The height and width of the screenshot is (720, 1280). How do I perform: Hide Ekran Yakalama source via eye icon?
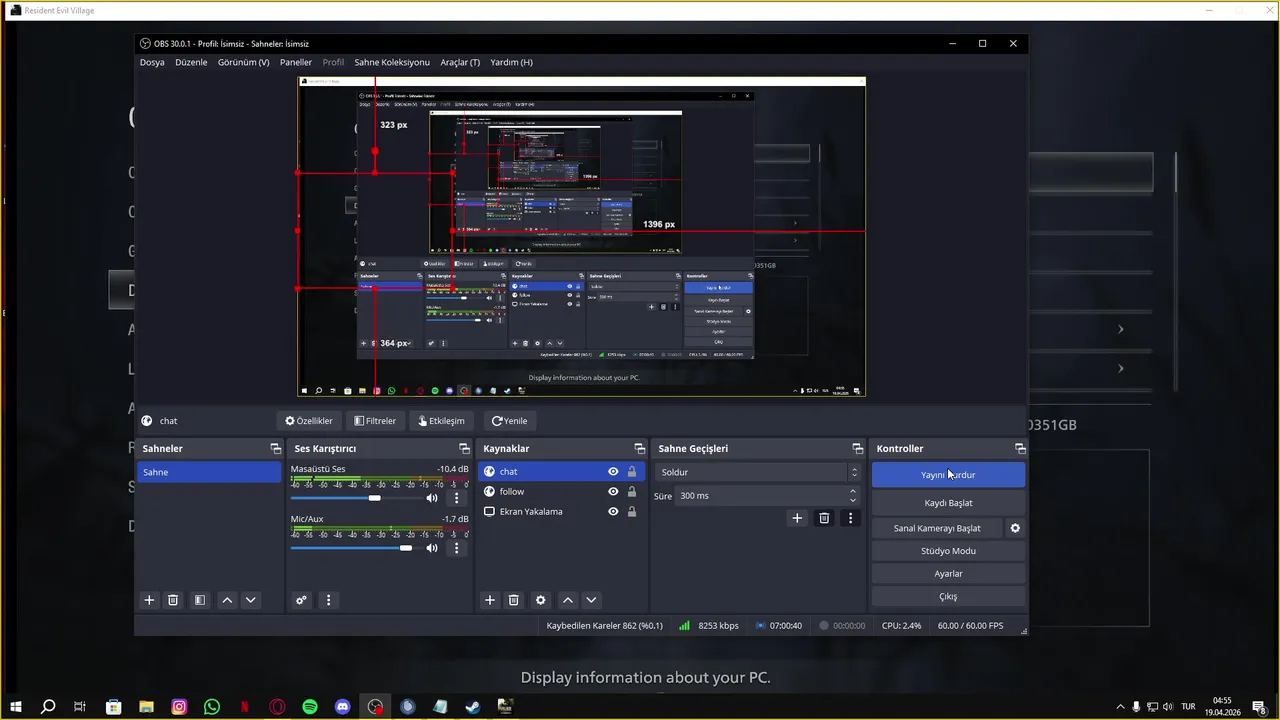tap(613, 512)
